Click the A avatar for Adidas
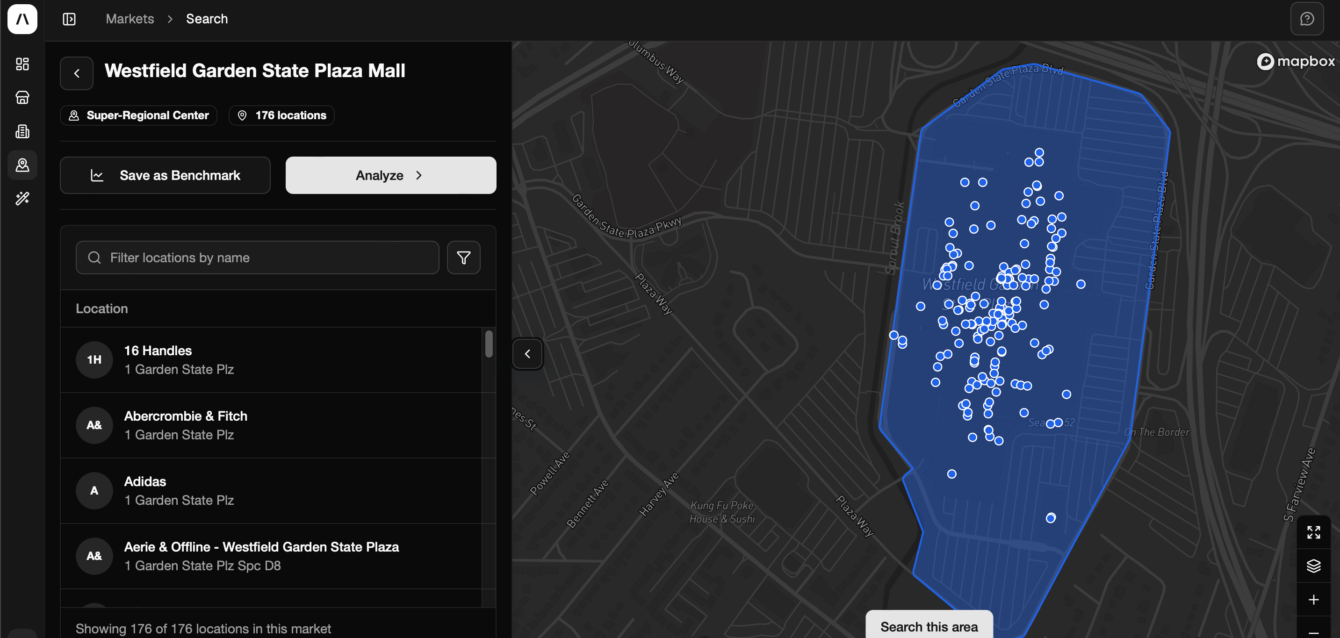1340x638 pixels. 94,491
